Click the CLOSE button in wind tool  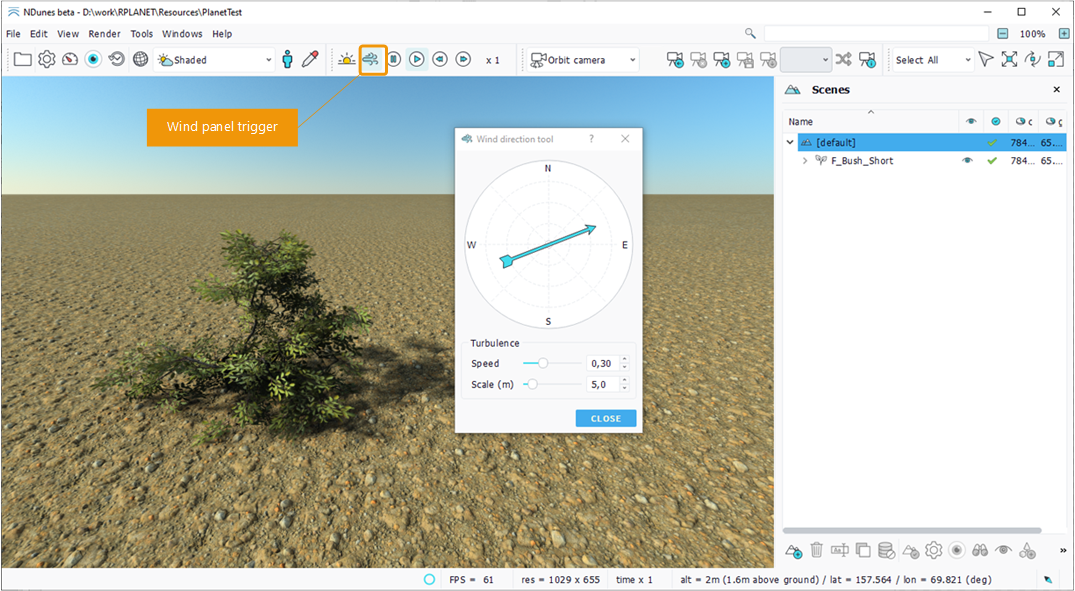(605, 419)
